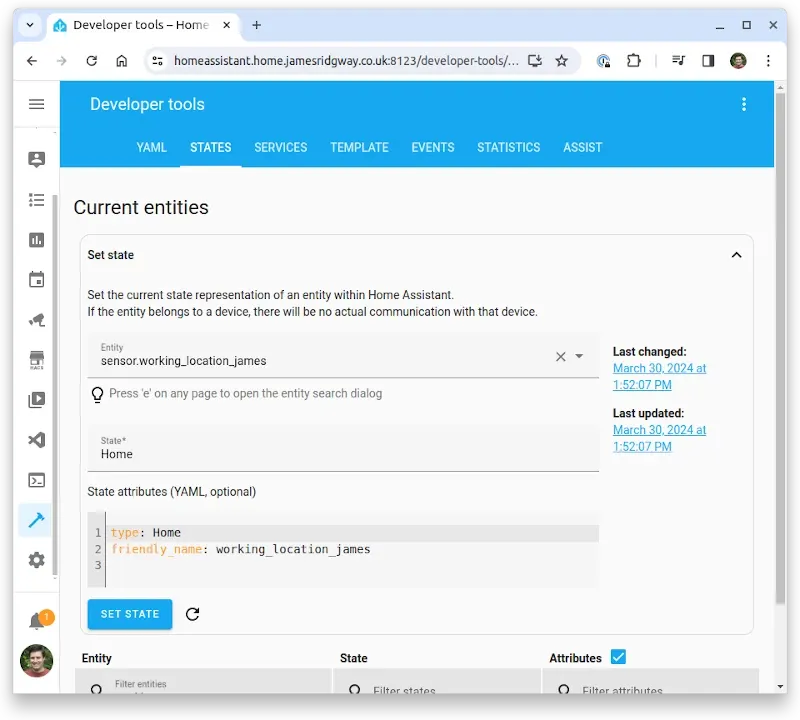
Task: Clear the selected entity with X
Action: (561, 356)
